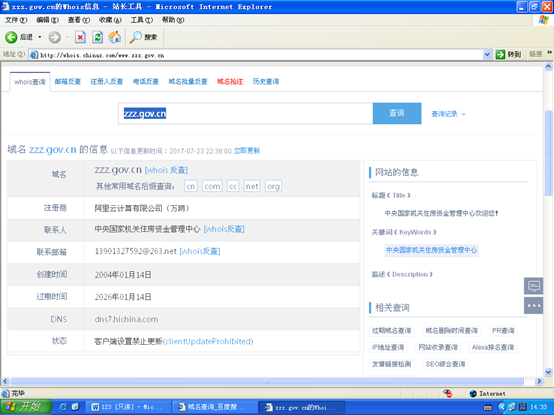The height and width of the screenshot is (415, 554).
Task: Click whois反查 link beside the domain name
Action: click(x=166, y=170)
